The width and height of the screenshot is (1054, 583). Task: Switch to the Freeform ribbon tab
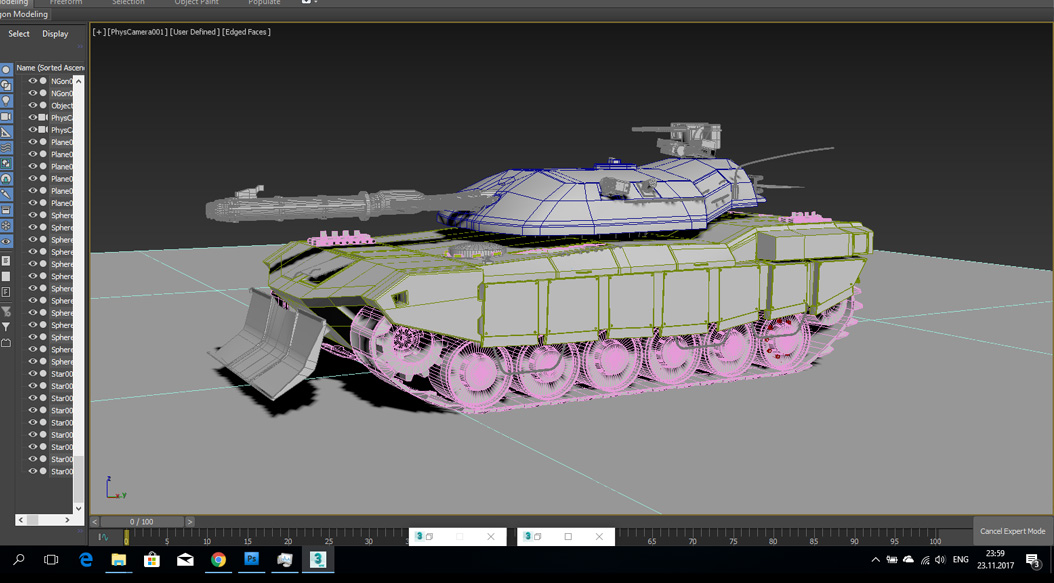[x=66, y=2]
